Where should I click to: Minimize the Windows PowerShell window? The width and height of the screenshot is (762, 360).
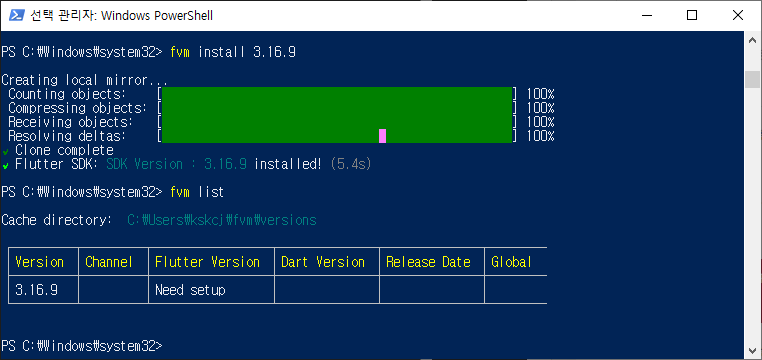coord(646,16)
